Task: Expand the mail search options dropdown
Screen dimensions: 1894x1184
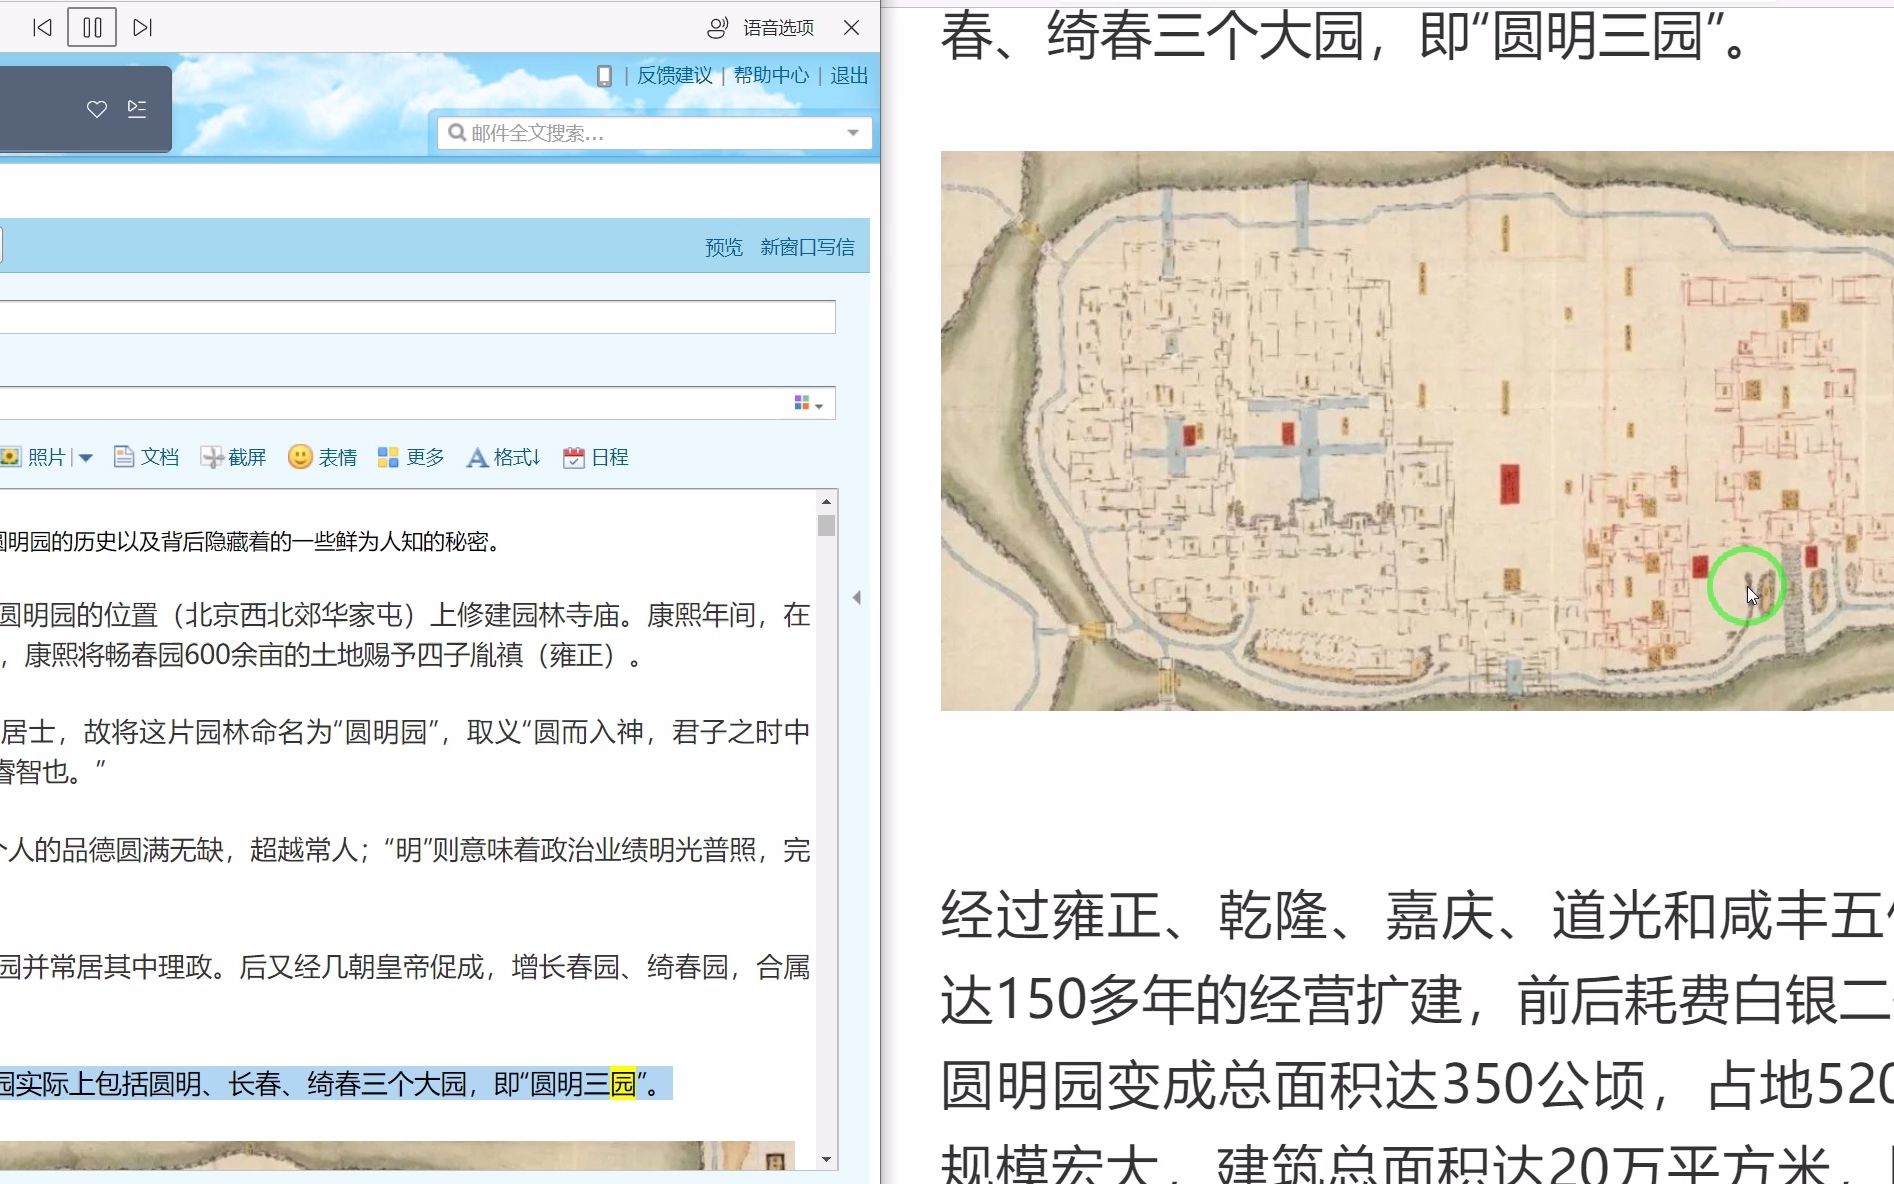Action: [853, 133]
